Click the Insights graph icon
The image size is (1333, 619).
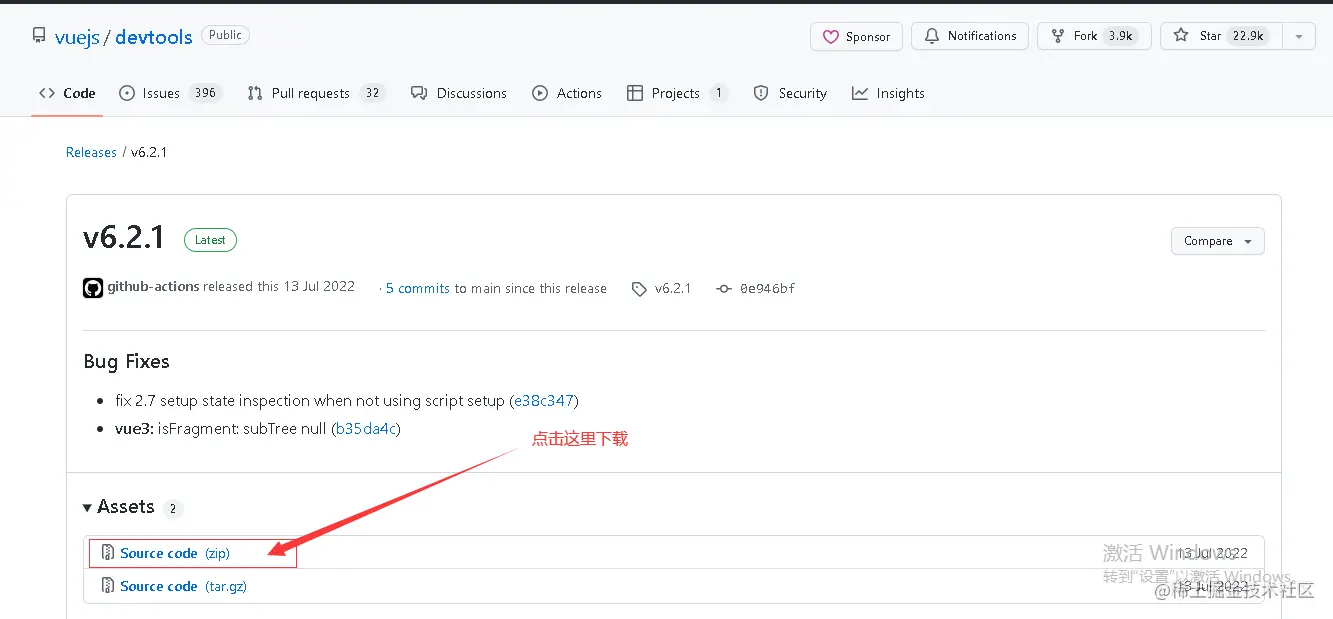pos(860,93)
